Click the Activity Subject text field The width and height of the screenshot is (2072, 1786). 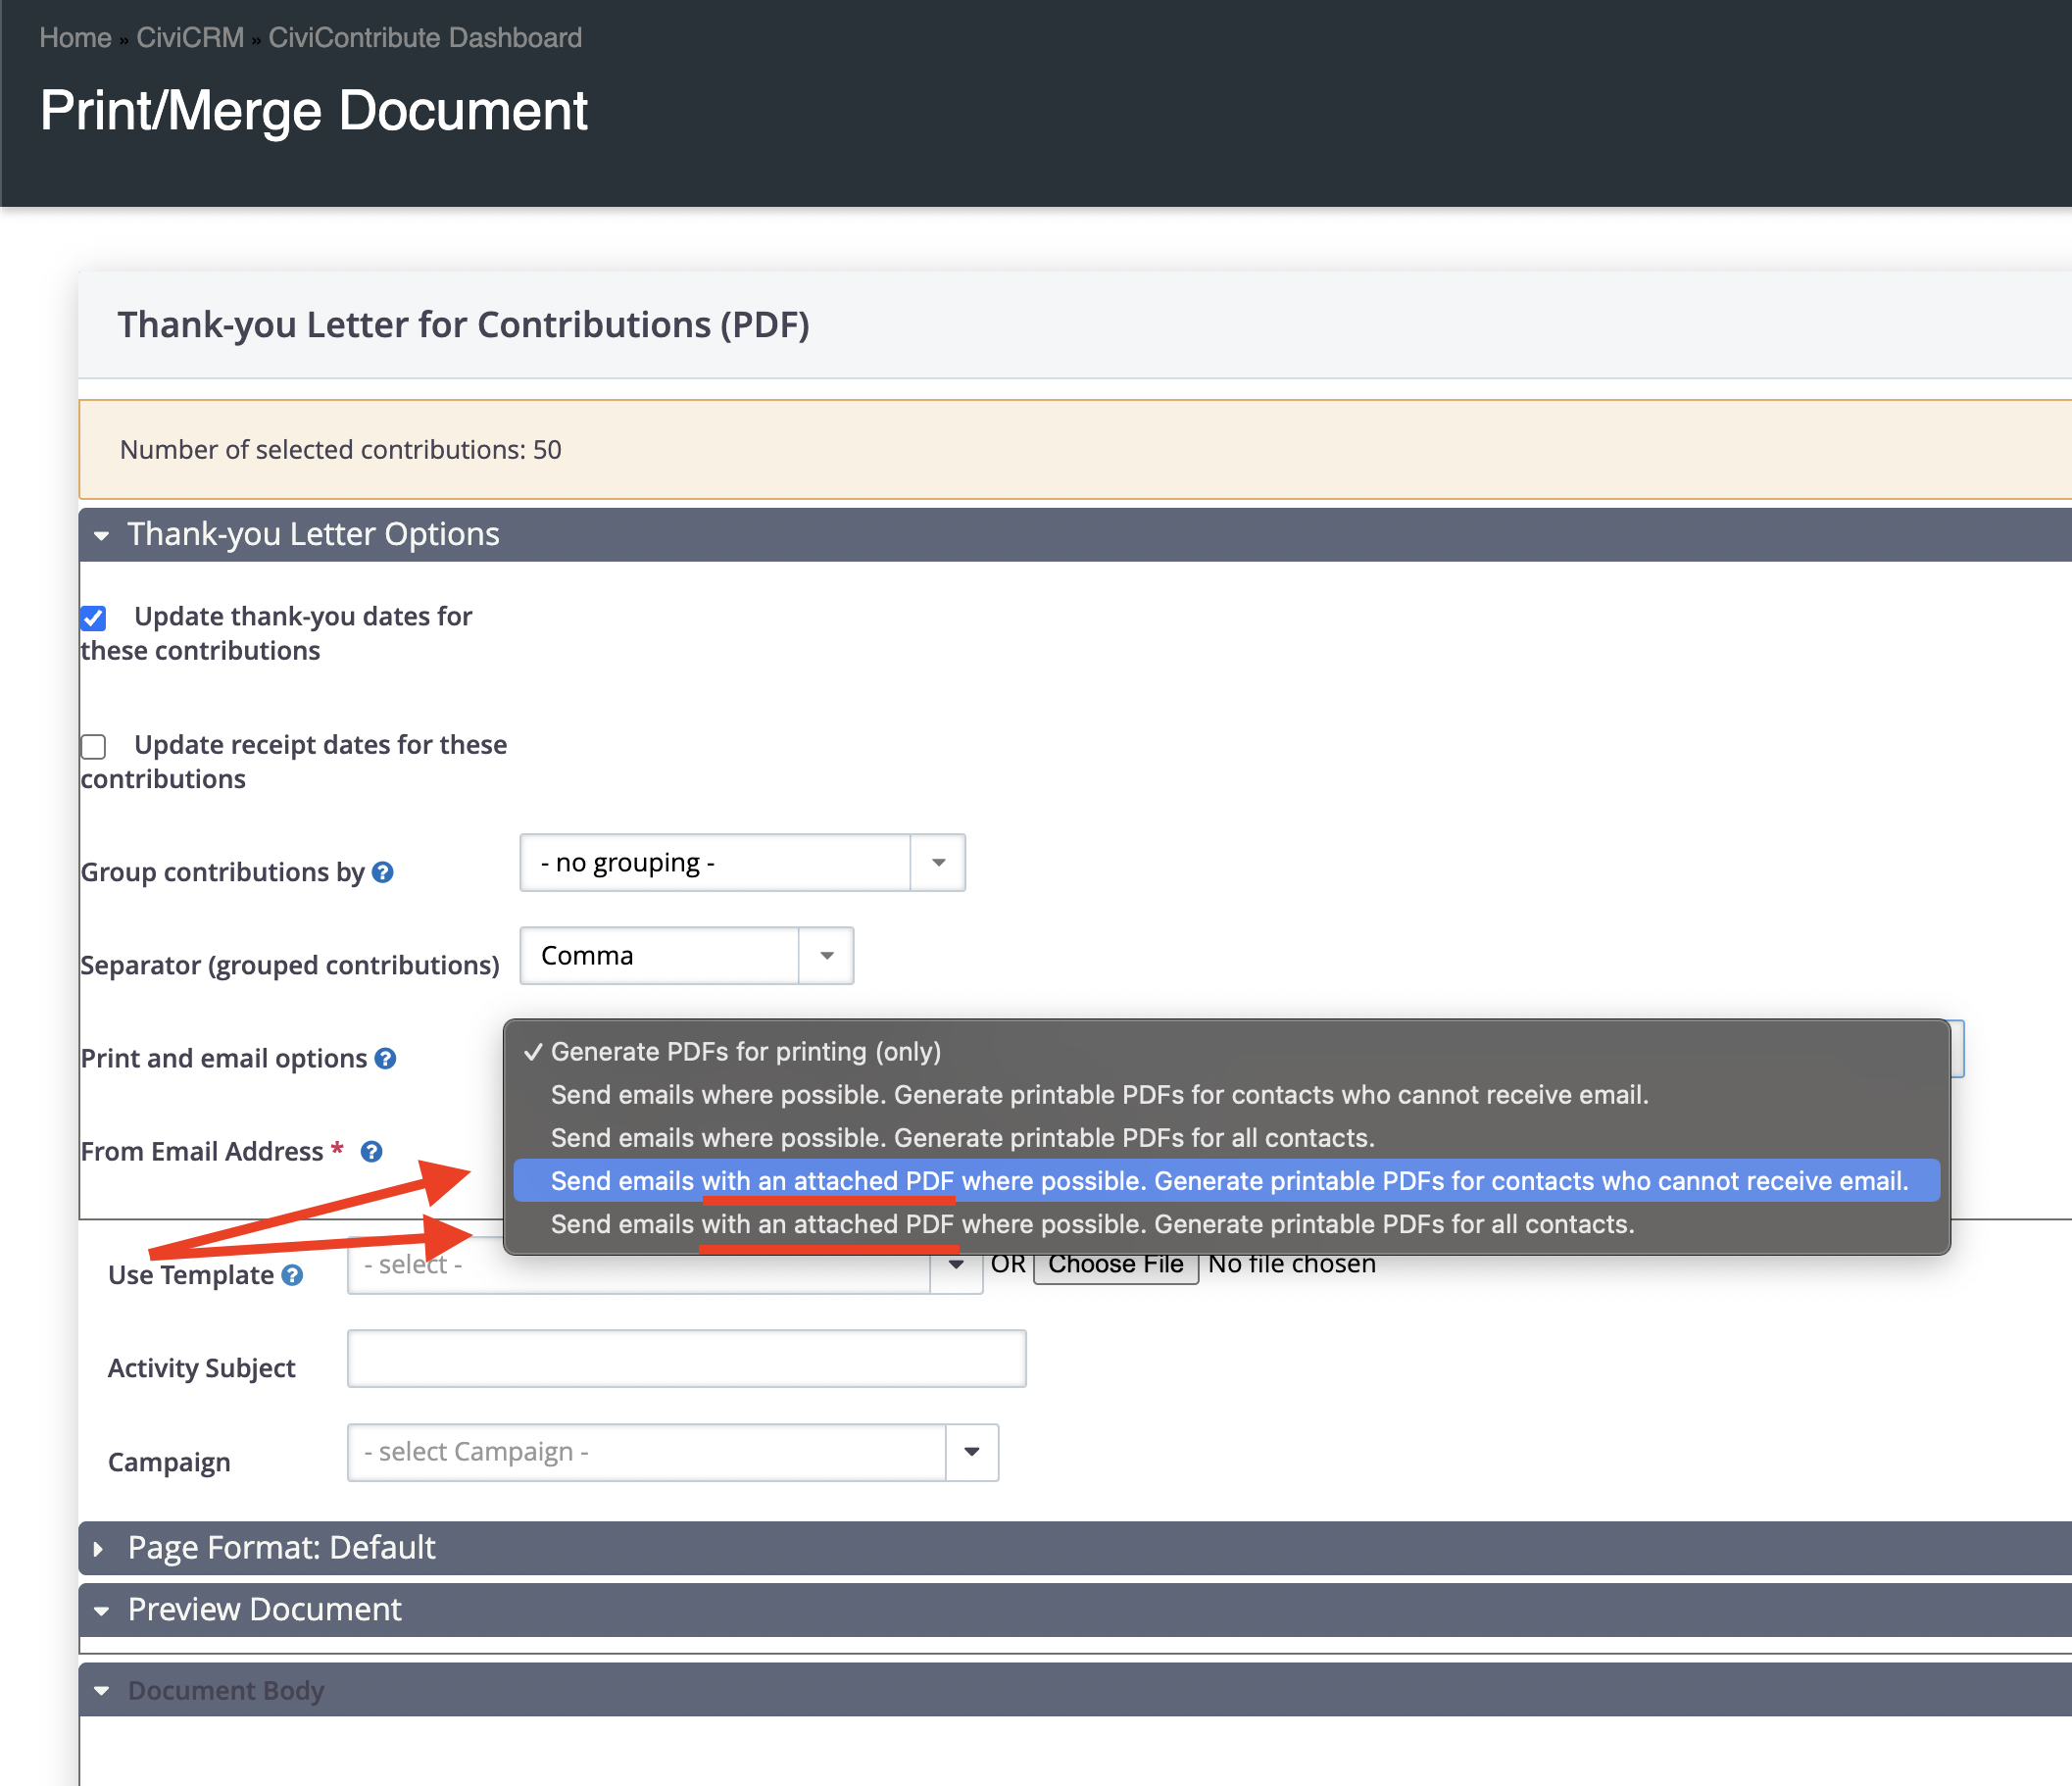click(x=686, y=1358)
